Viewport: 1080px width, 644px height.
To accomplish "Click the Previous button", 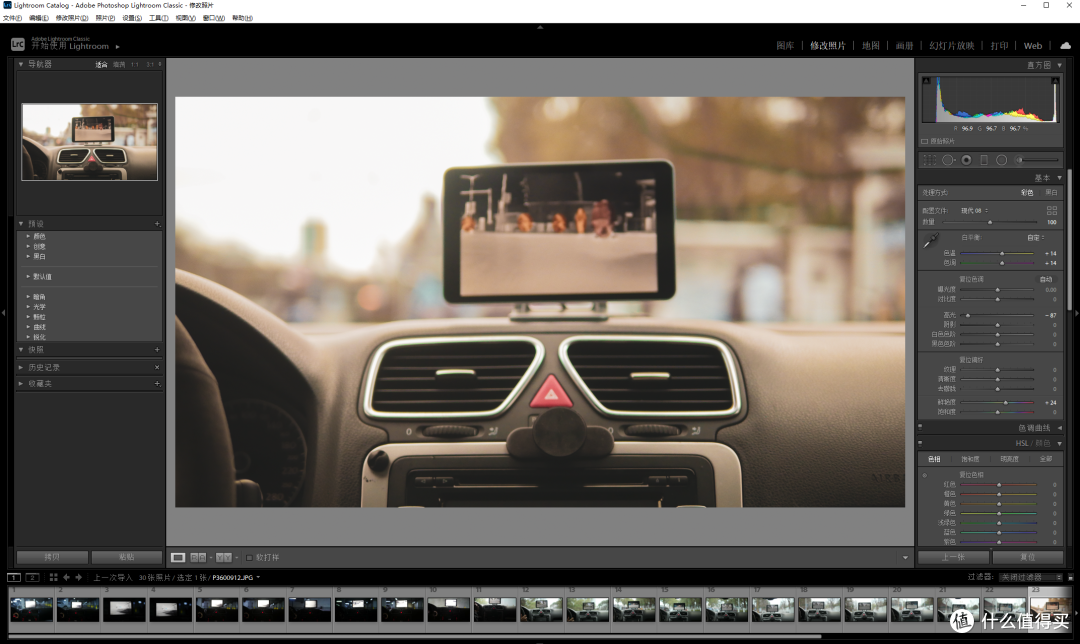I will pyautogui.click(x=953, y=557).
